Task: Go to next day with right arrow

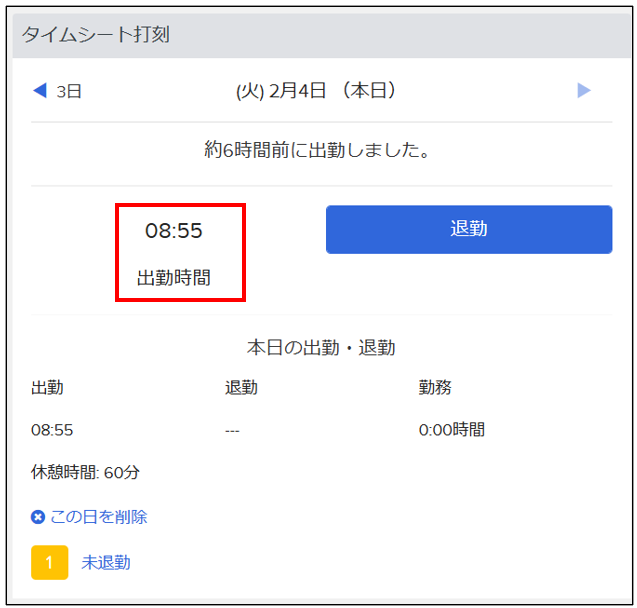Action: click(x=584, y=91)
